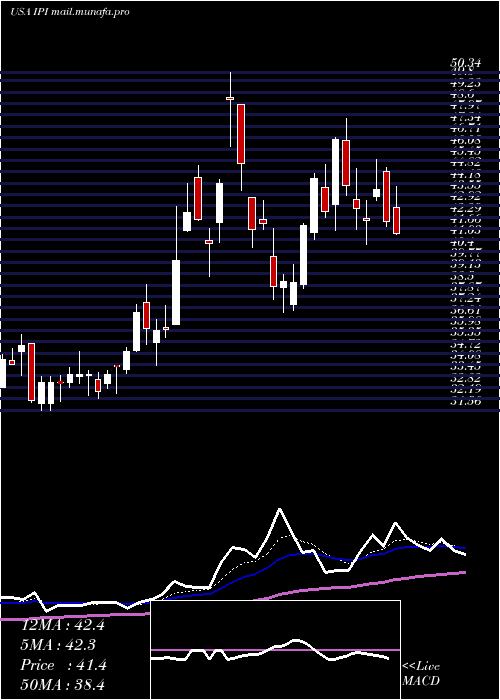The height and width of the screenshot is (700, 500).
Task: Open the <<Live MACD label
Action: pyautogui.click(x=421, y=674)
